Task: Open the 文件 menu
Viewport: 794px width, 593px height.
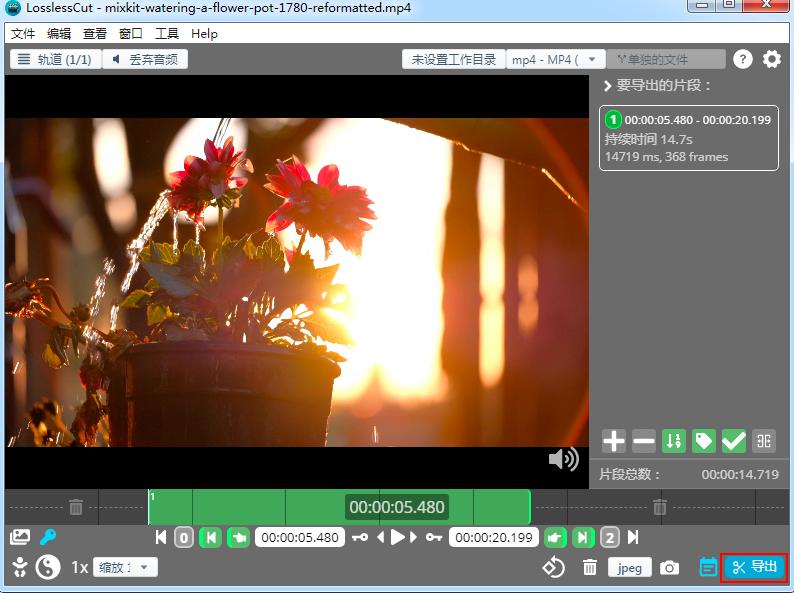Action: pos(22,33)
